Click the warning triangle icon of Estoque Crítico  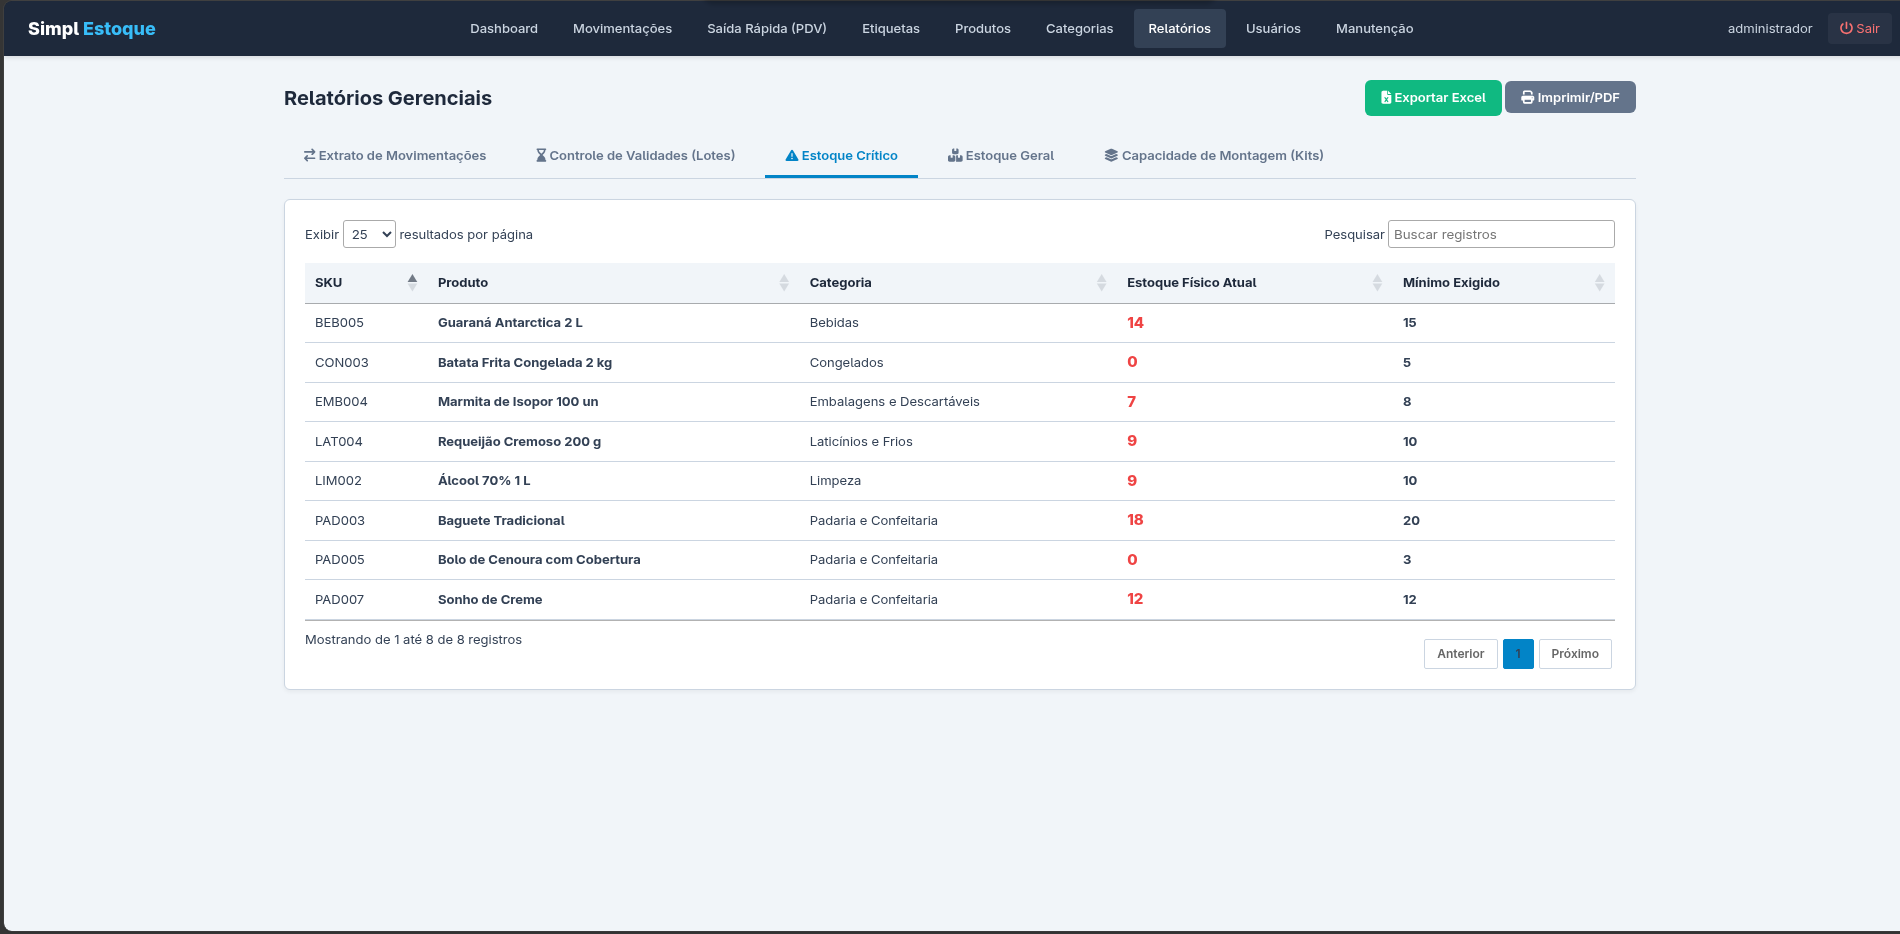792,155
